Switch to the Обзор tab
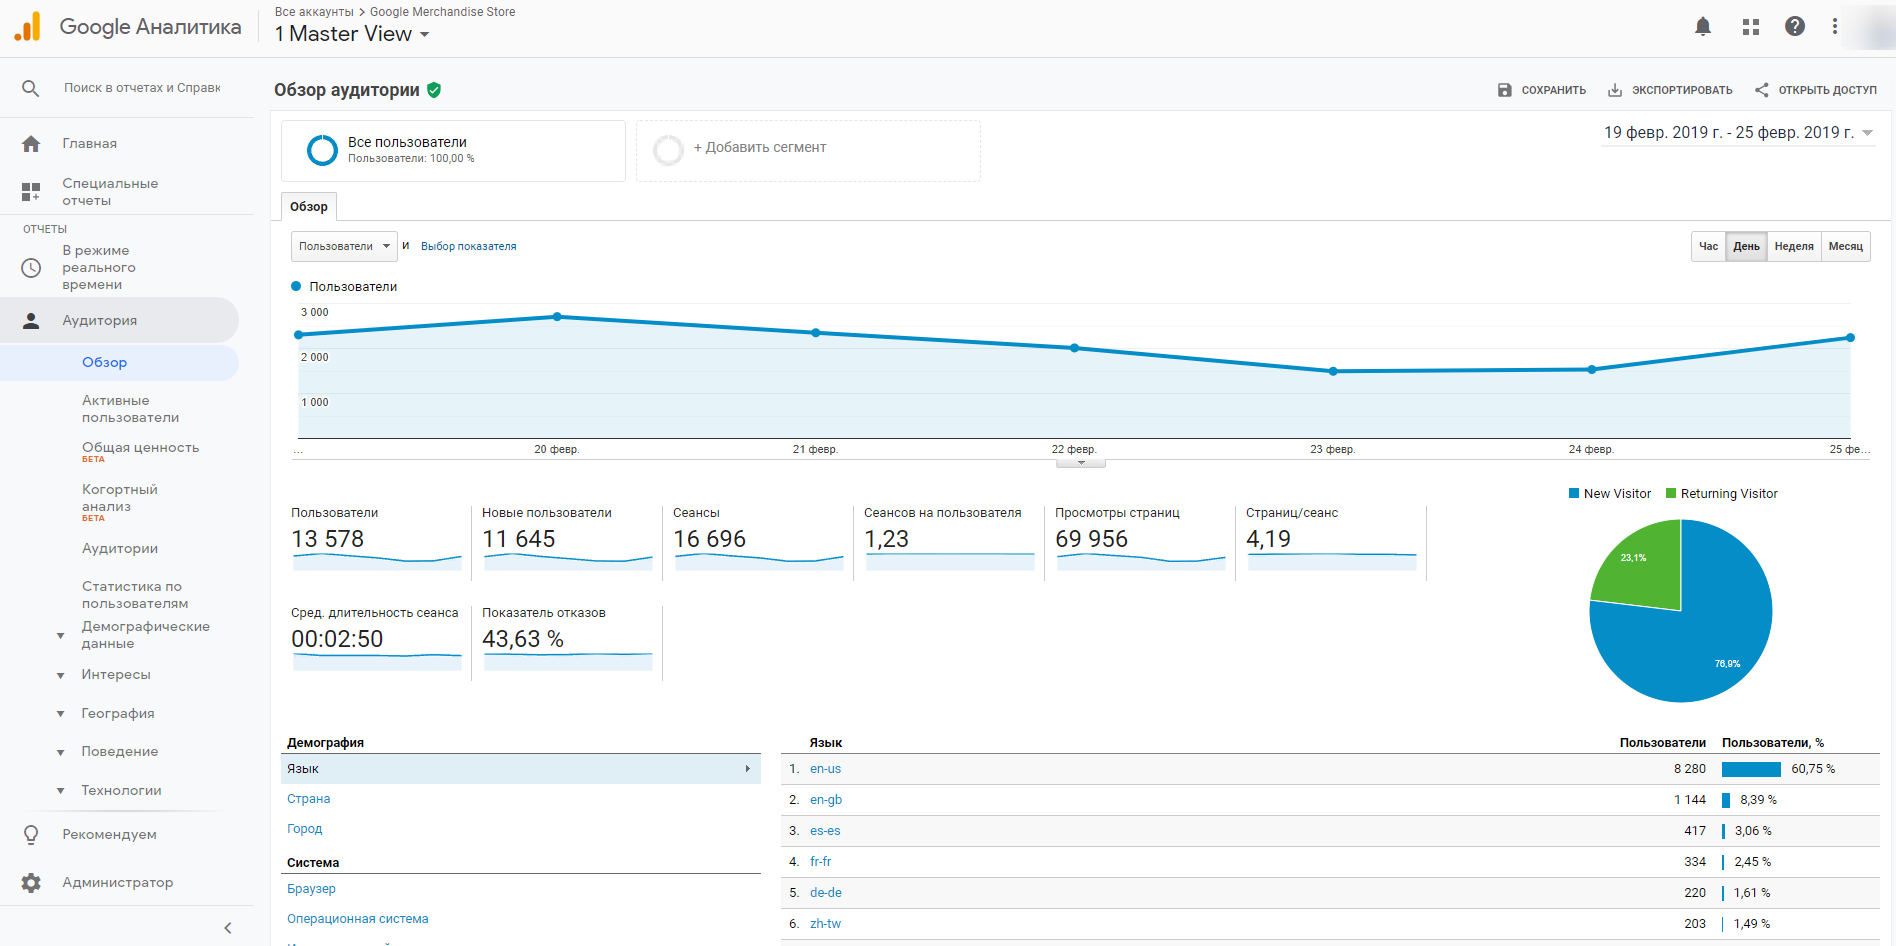The width and height of the screenshot is (1896, 946). (x=308, y=206)
